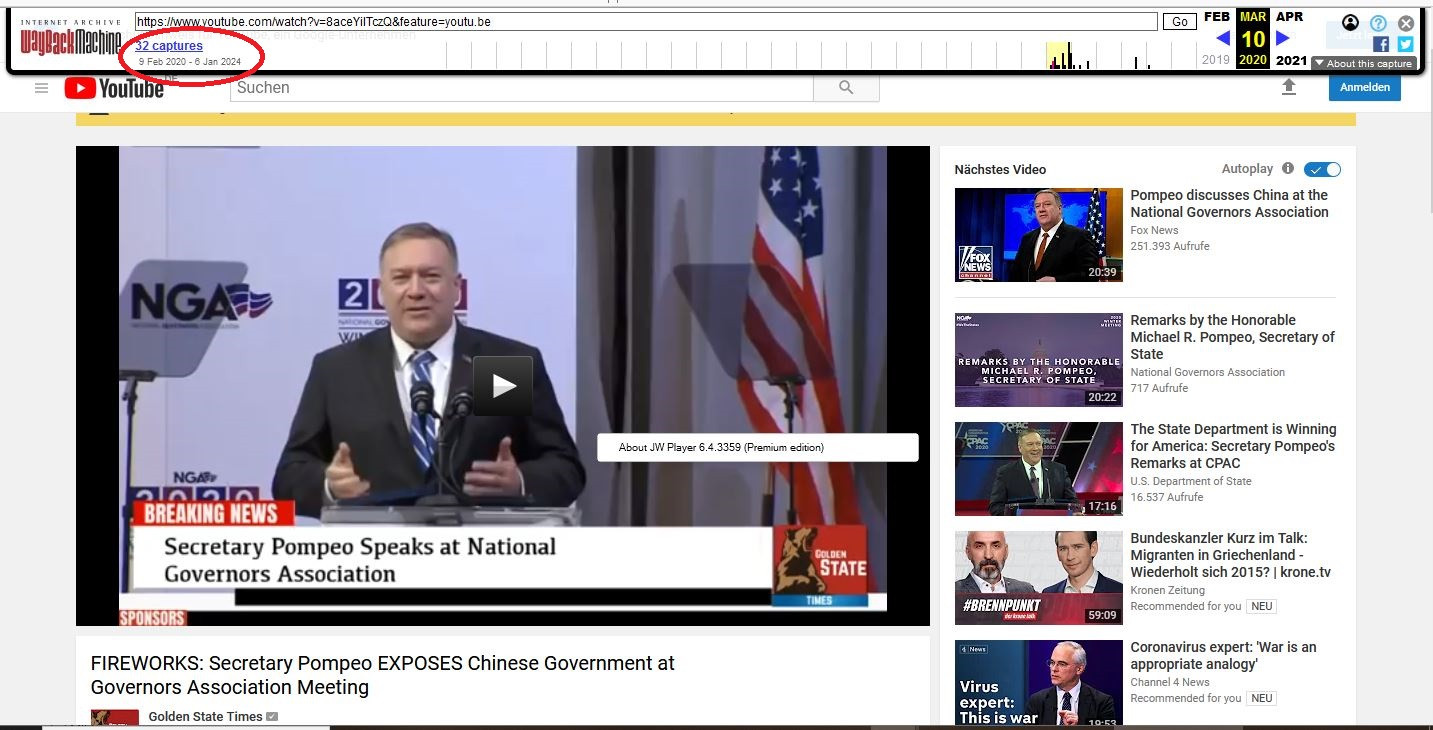
Task: Share capture on Twitter icon
Action: (x=1405, y=44)
